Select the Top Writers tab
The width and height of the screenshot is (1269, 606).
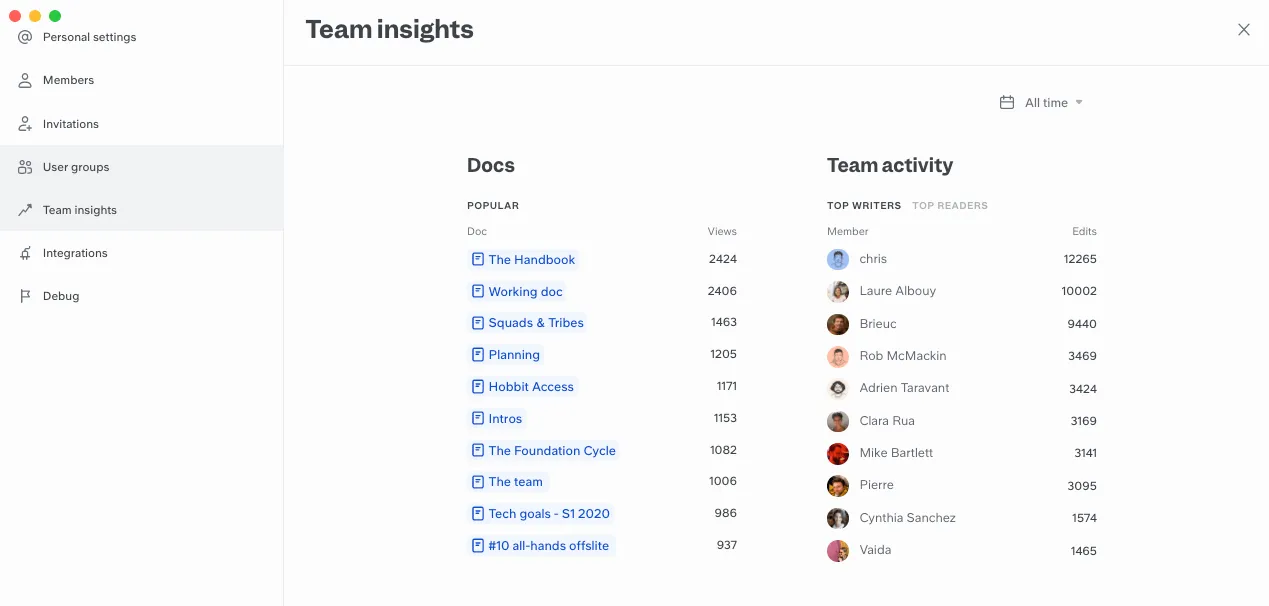(863, 205)
